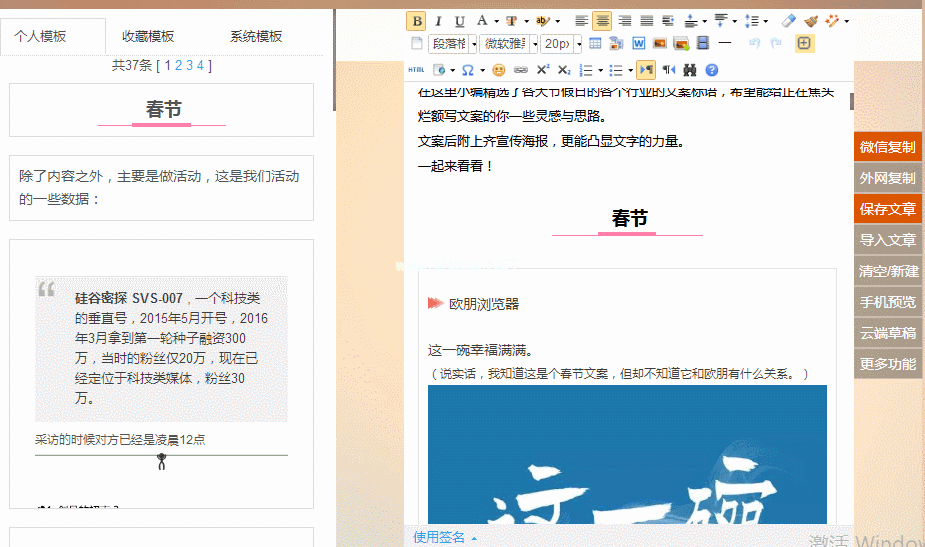Screen dimensions: 925x547
Task: Open HTML source view
Action: click(x=416, y=70)
